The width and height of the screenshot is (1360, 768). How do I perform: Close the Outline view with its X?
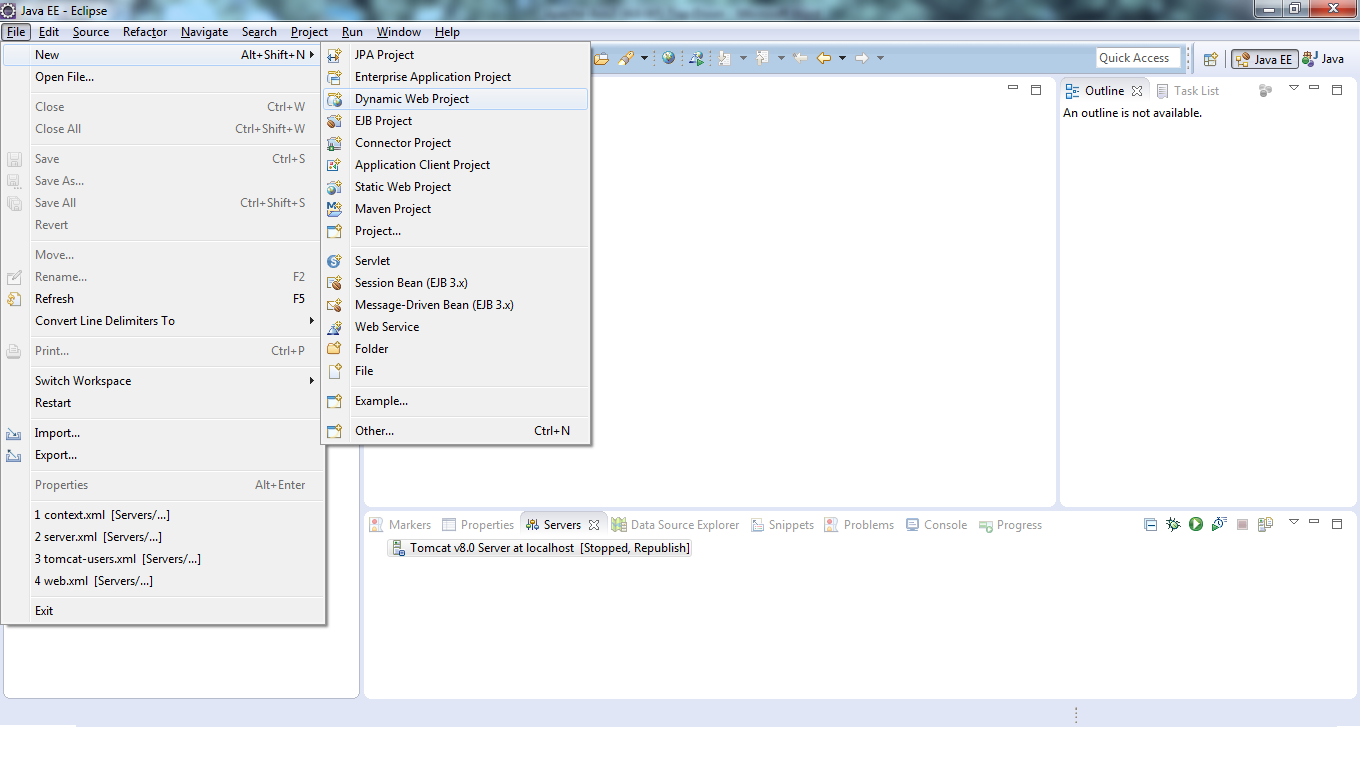pos(1137,91)
